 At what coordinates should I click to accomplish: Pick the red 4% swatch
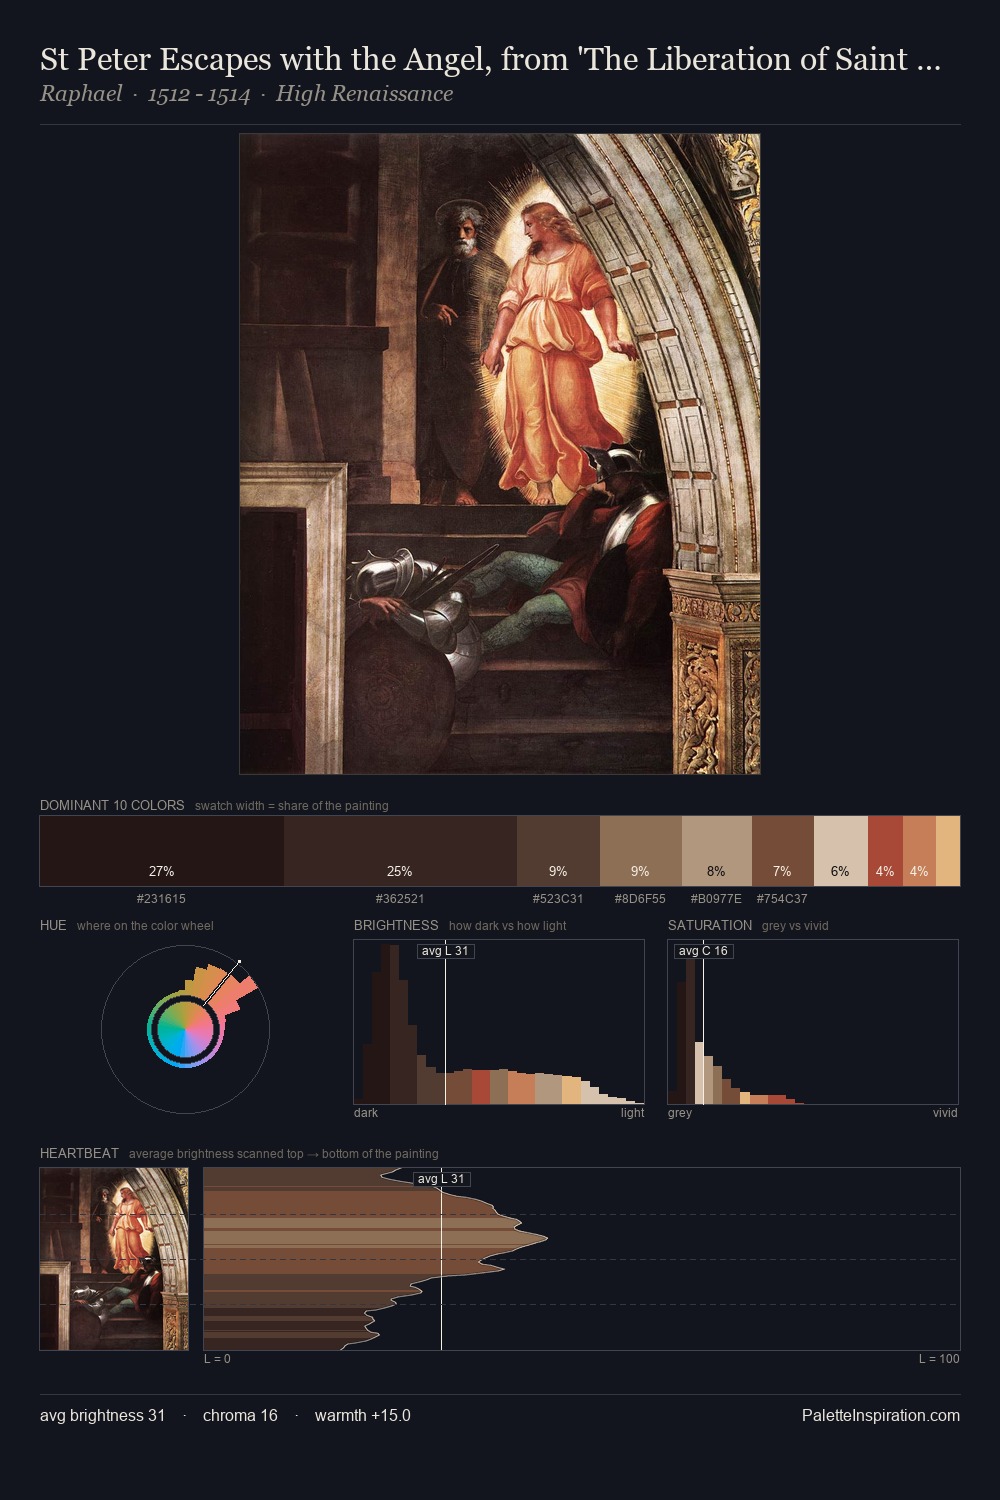(x=885, y=851)
